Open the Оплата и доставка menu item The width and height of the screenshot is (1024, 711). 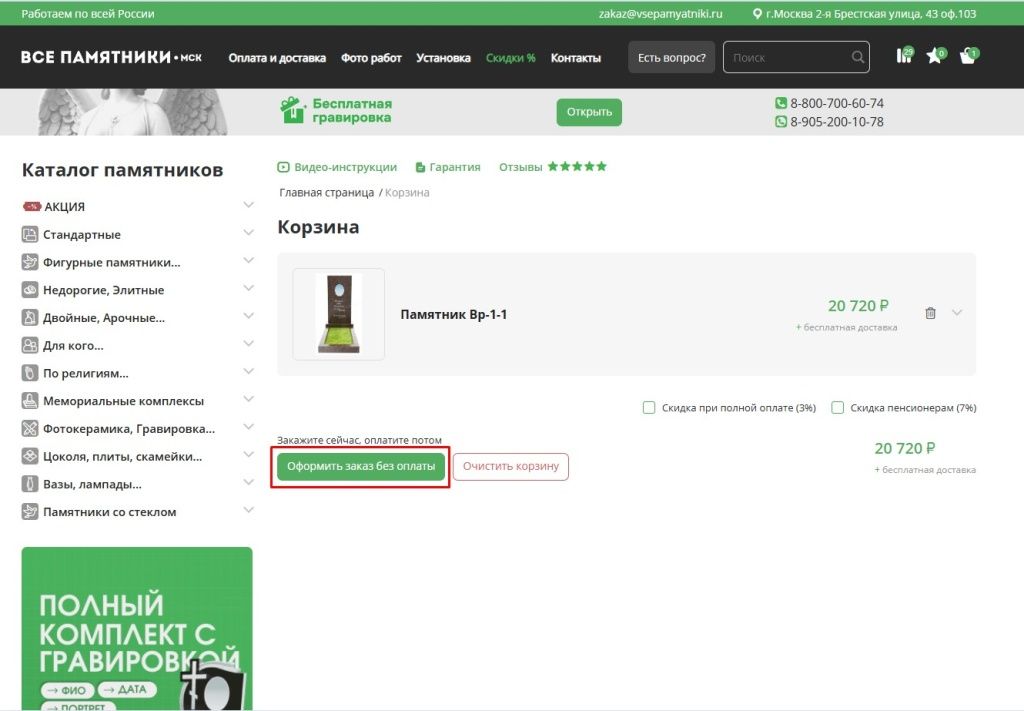[277, 58]
